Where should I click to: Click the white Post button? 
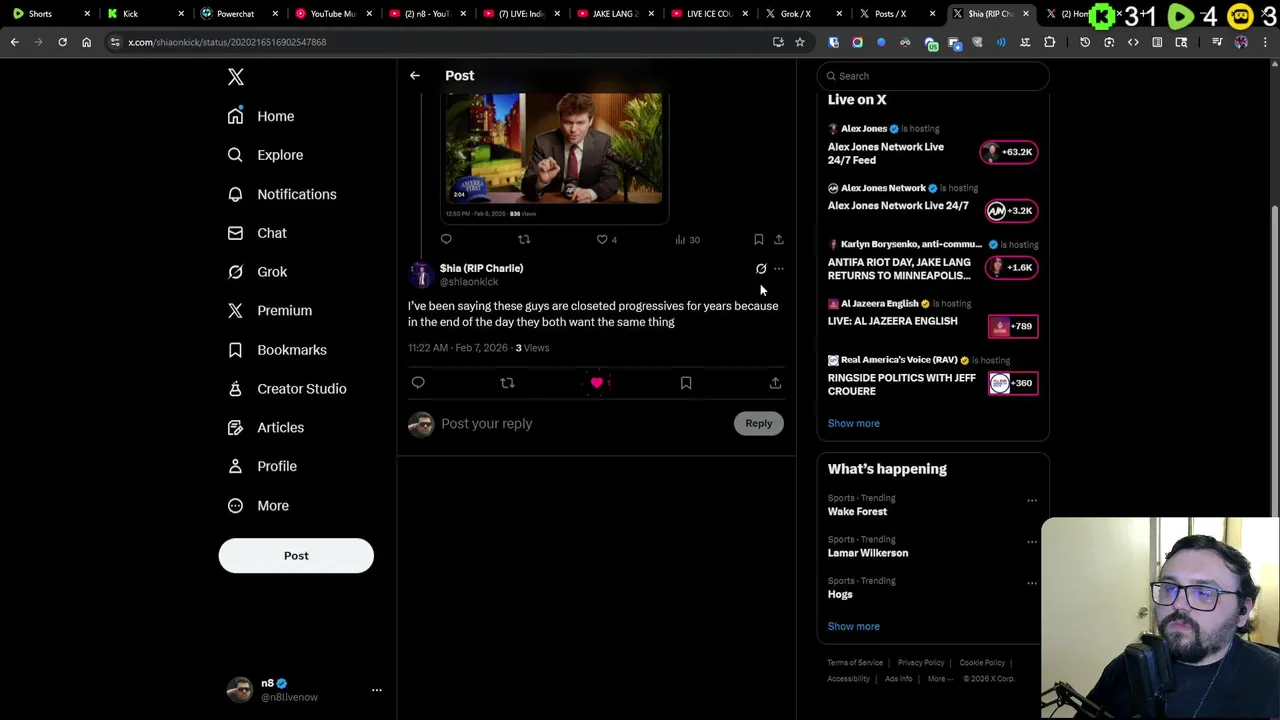point(296,555)
